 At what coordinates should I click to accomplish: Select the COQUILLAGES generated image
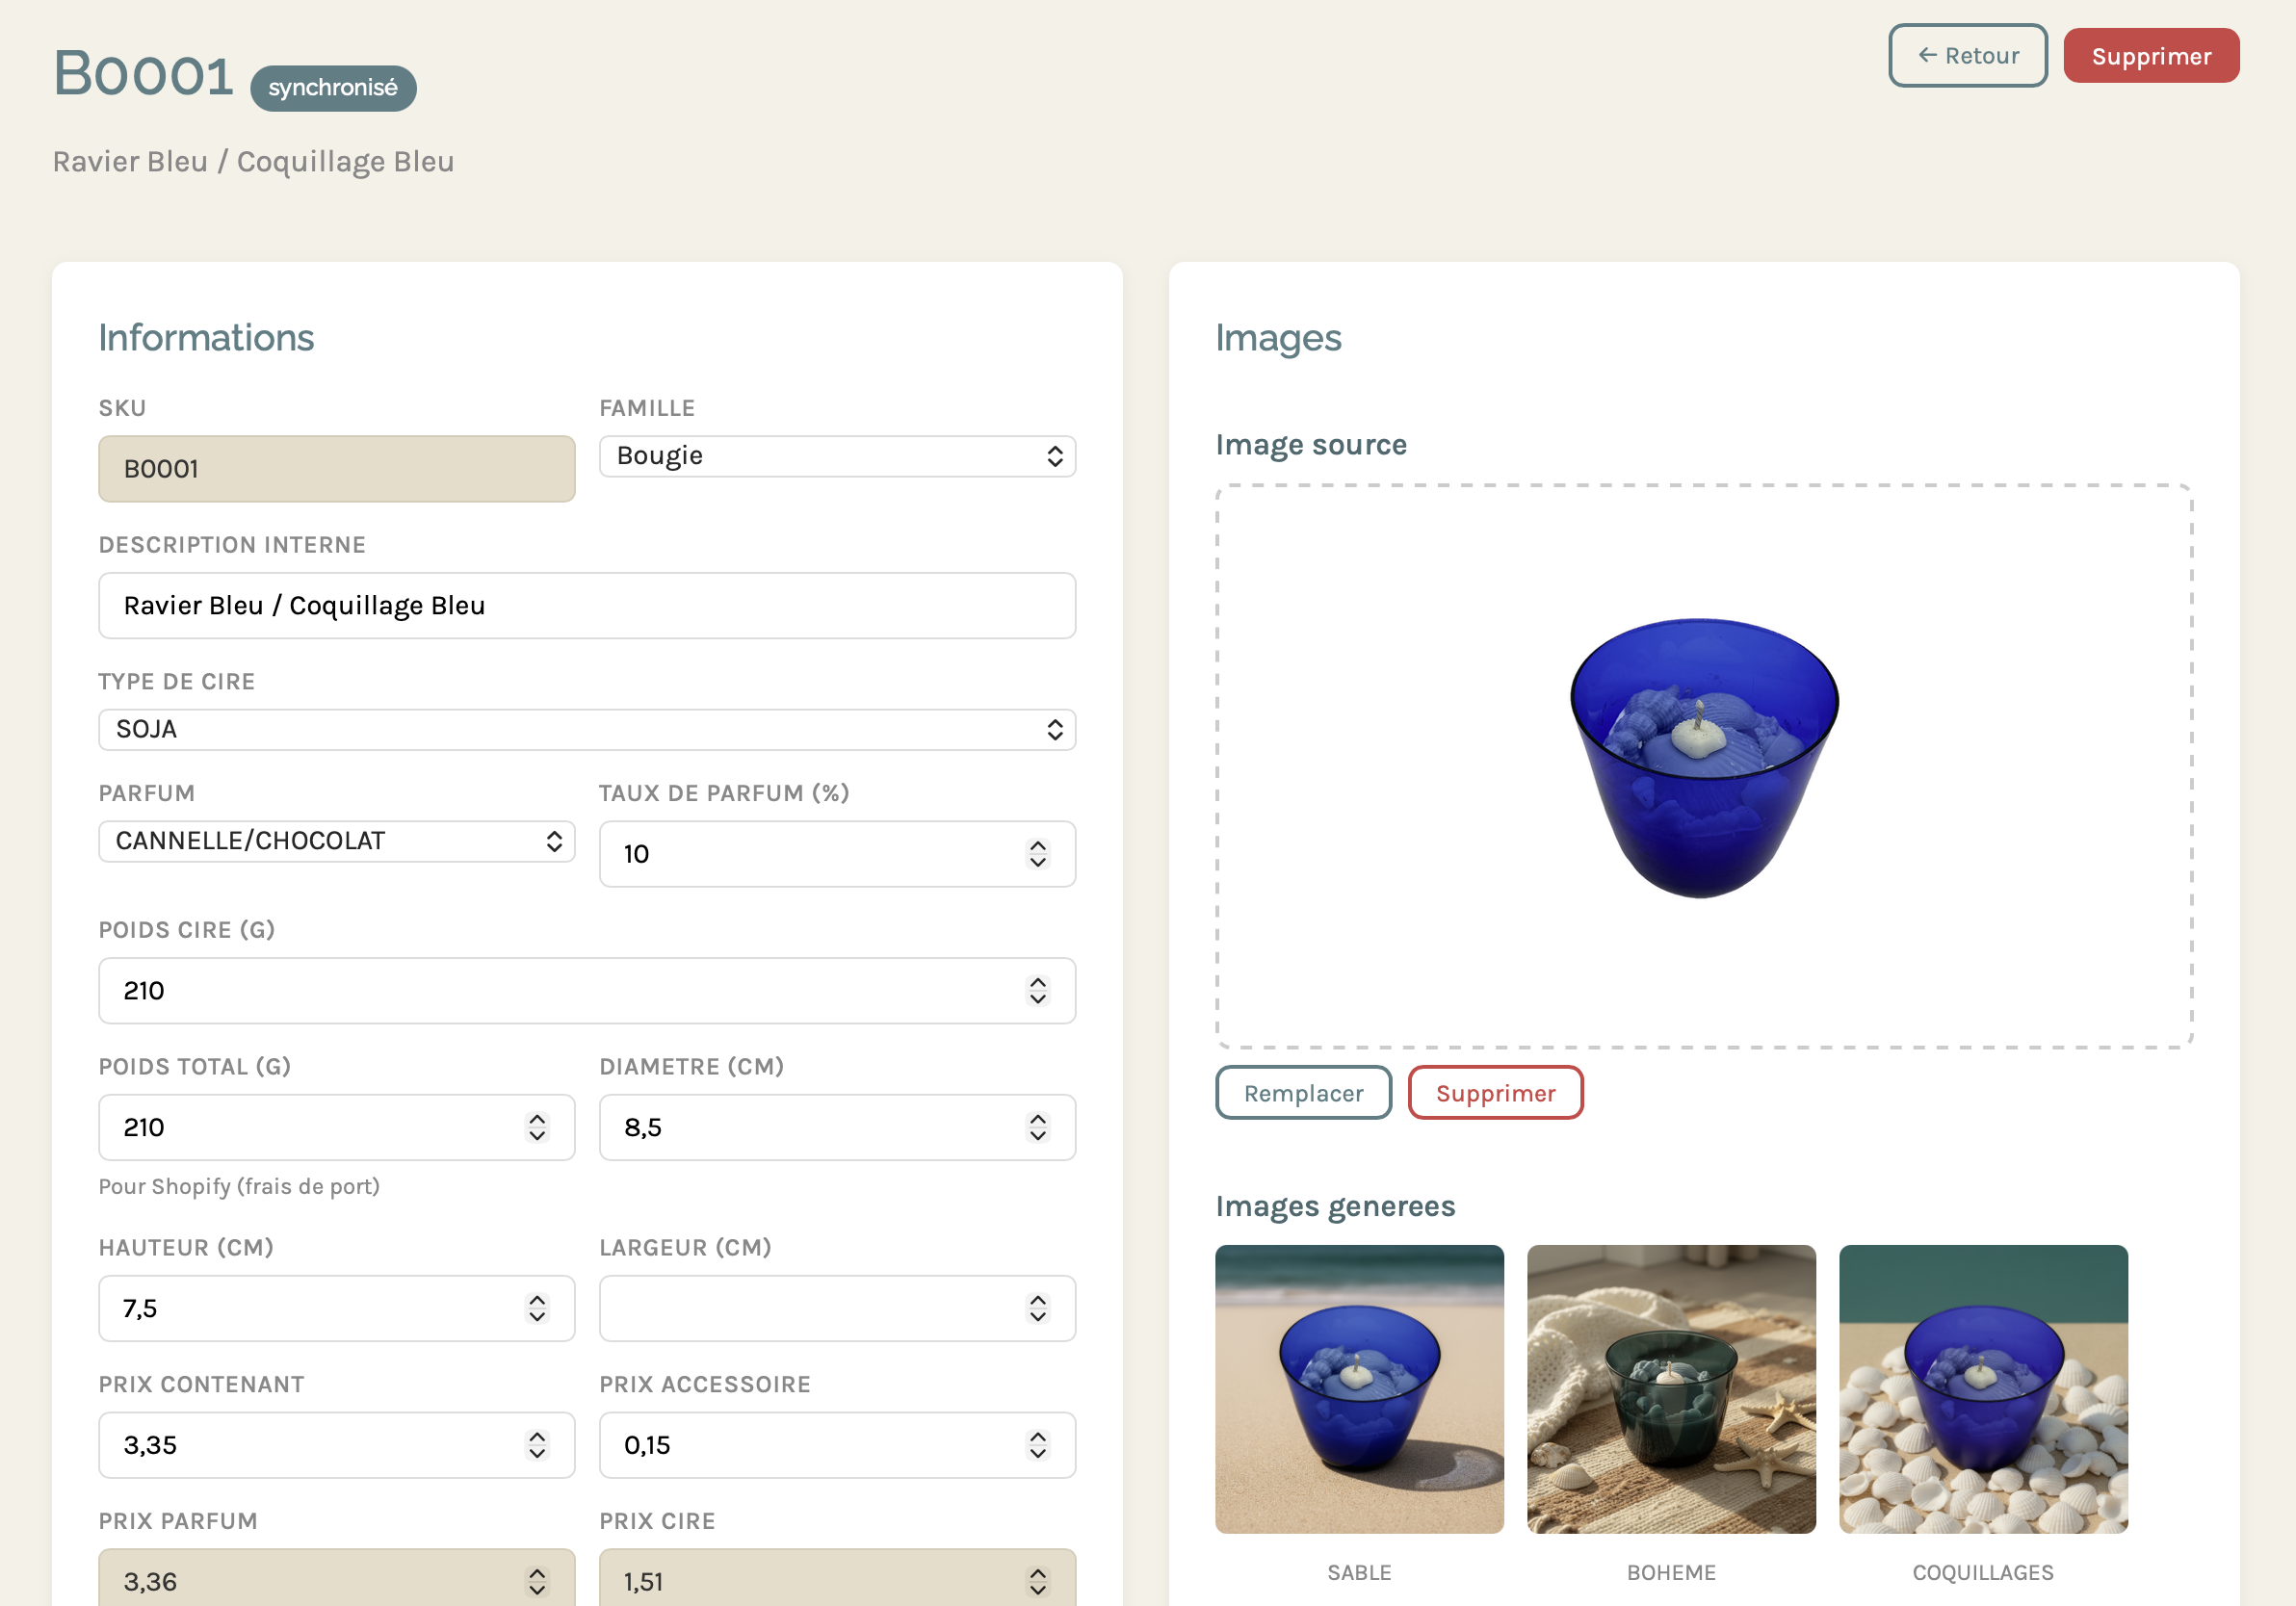(x=1983, y=1388)
